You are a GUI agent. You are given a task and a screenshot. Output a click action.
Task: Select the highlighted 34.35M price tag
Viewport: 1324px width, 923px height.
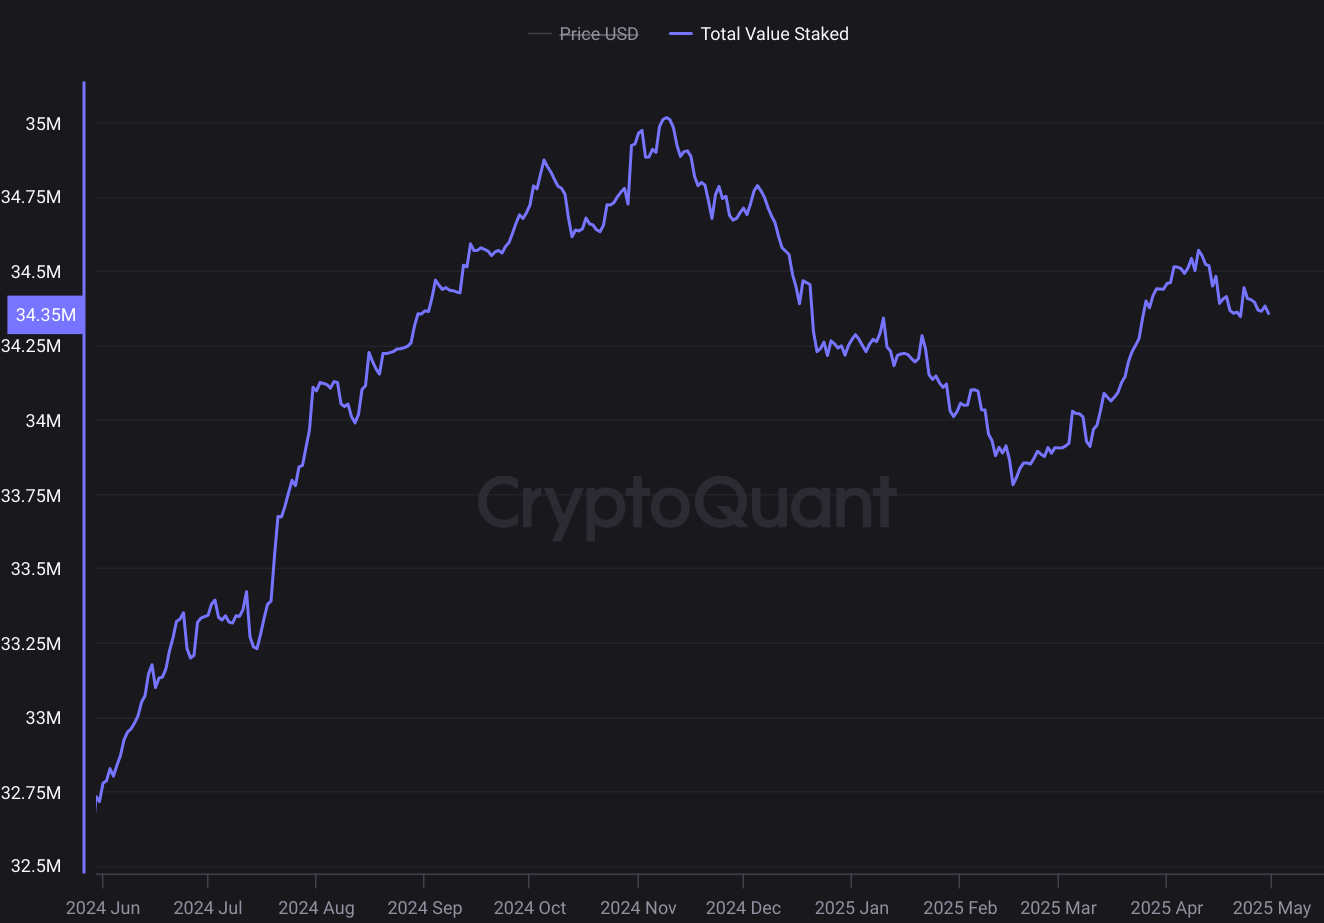(x=44, y=314)
